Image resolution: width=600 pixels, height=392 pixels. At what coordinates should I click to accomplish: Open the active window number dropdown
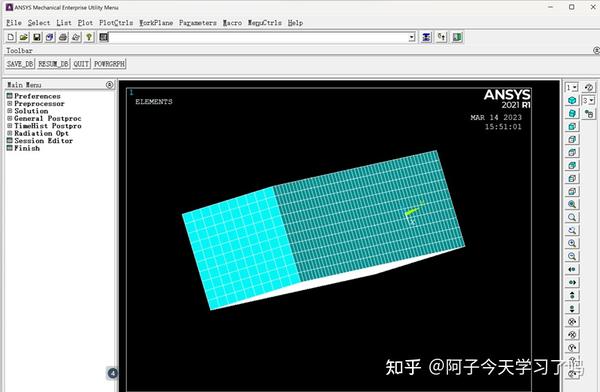point(572,88)
